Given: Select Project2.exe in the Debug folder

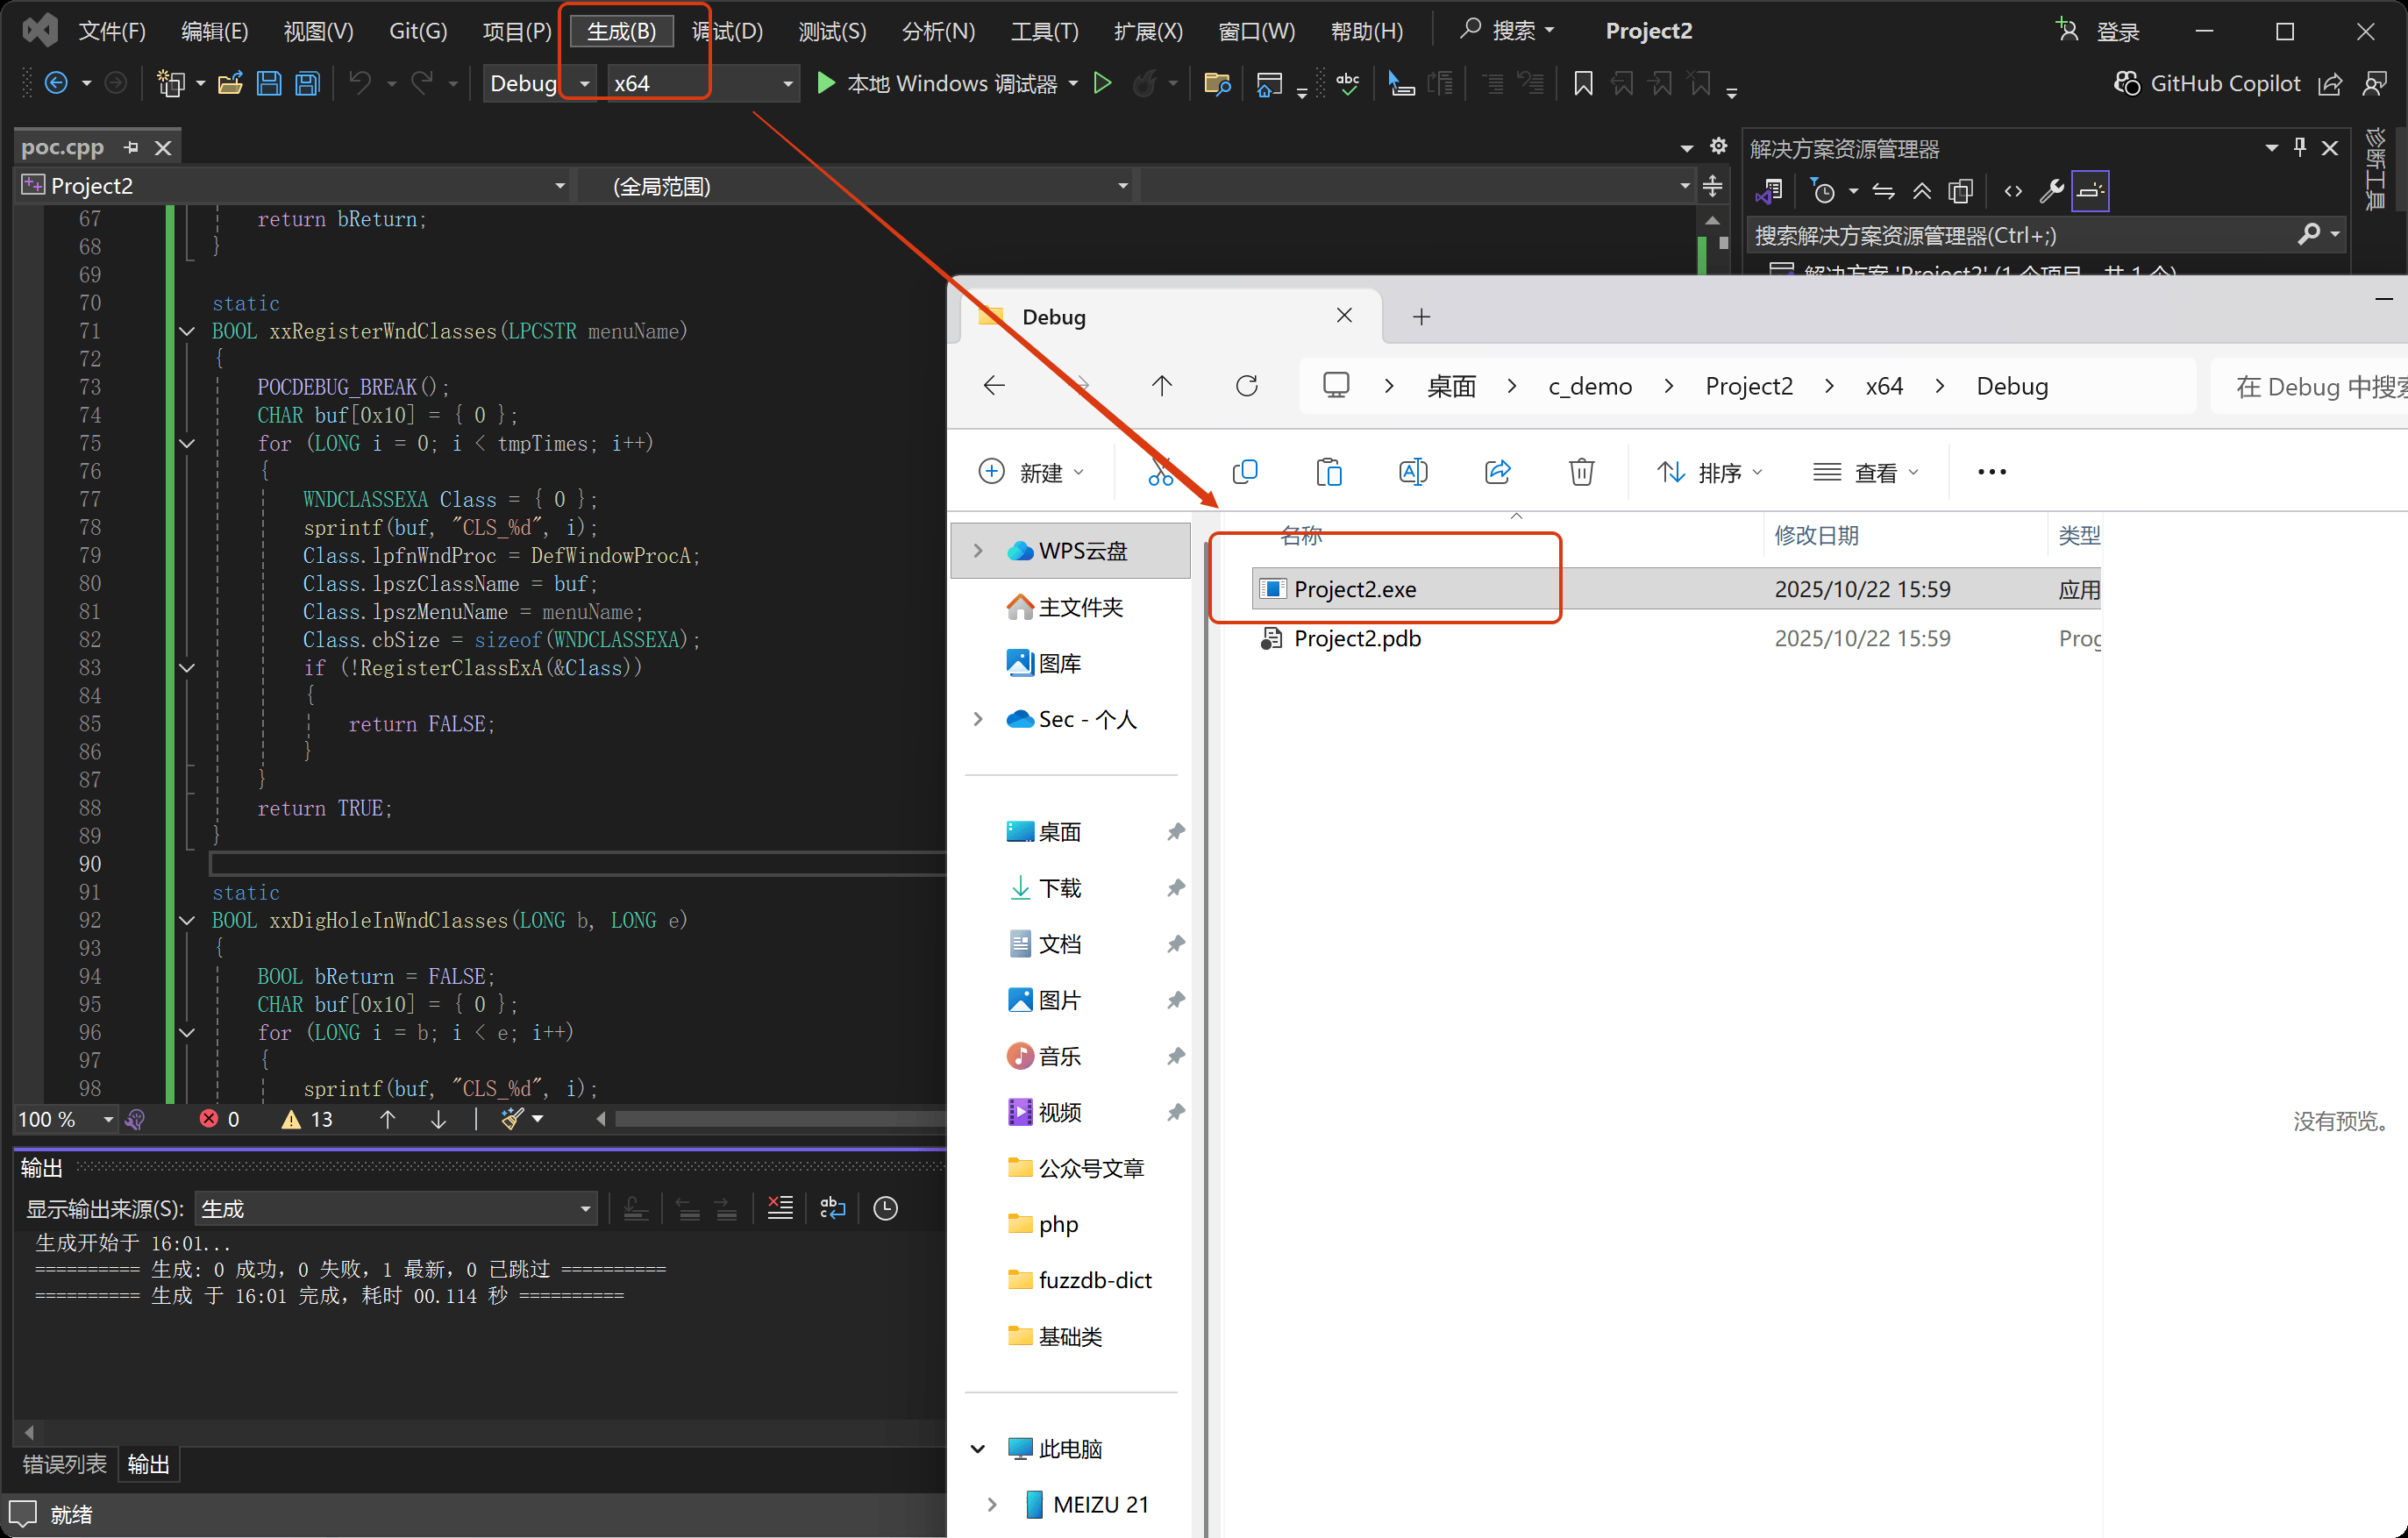Looking at the screenshot, I should [1357, 589].
